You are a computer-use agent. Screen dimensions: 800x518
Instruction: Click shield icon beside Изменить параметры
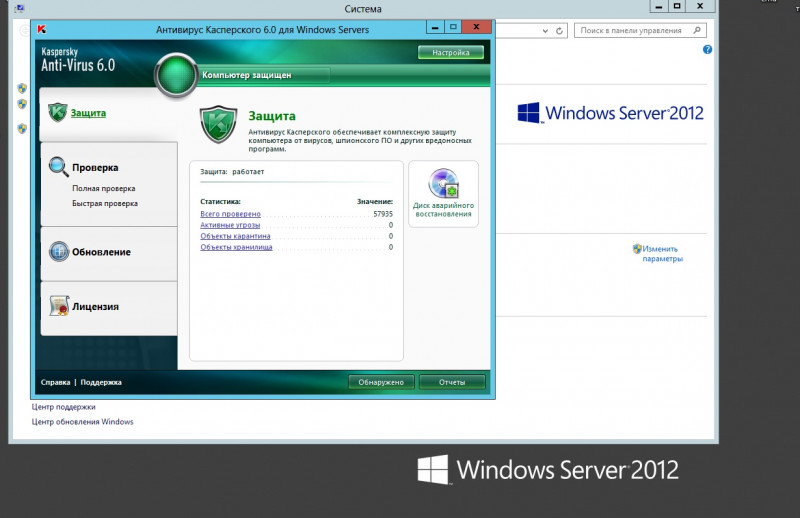point(637,249)
